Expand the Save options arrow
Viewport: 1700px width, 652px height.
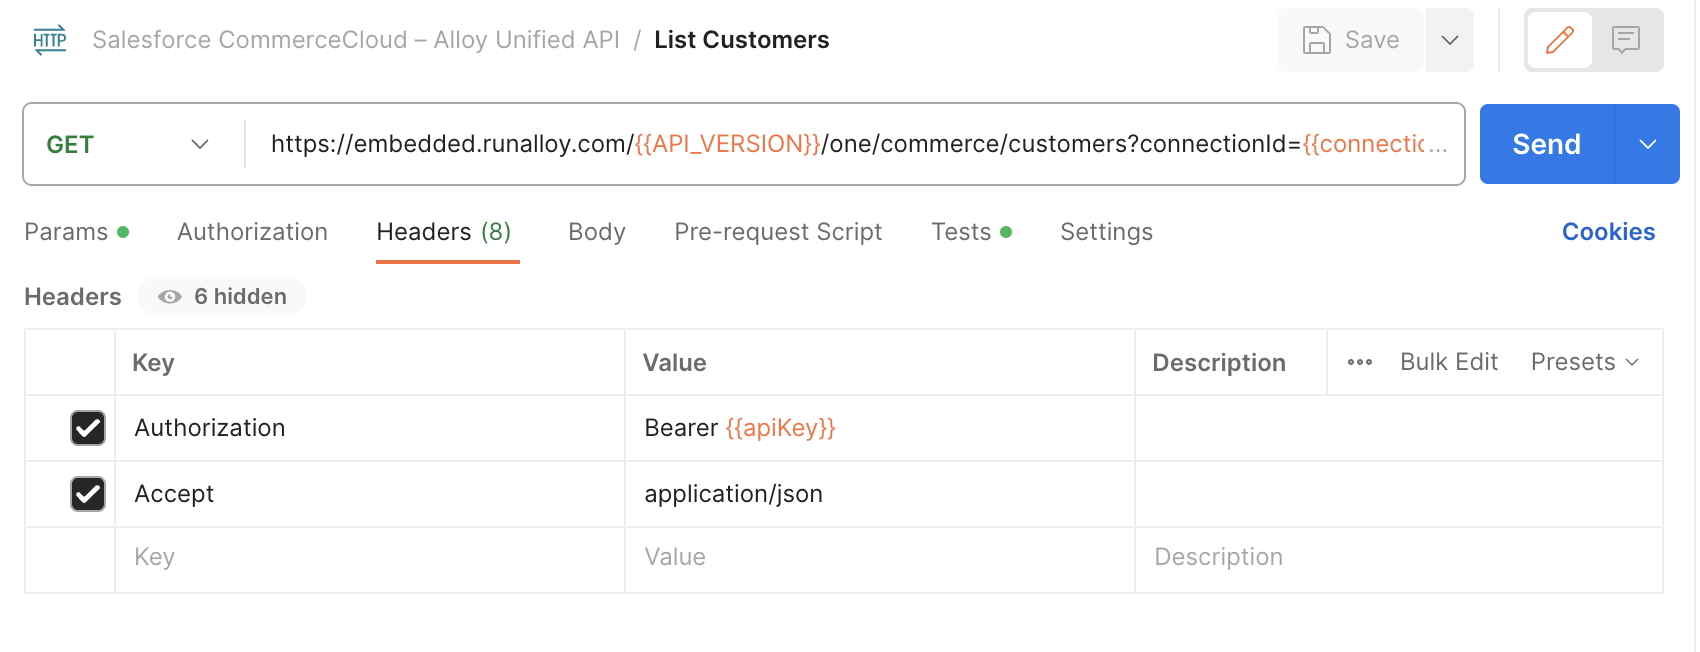[1449, 40]
